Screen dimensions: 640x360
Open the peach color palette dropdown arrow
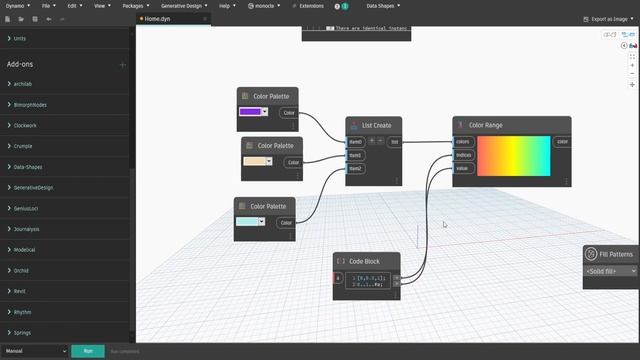click(269, 161)
